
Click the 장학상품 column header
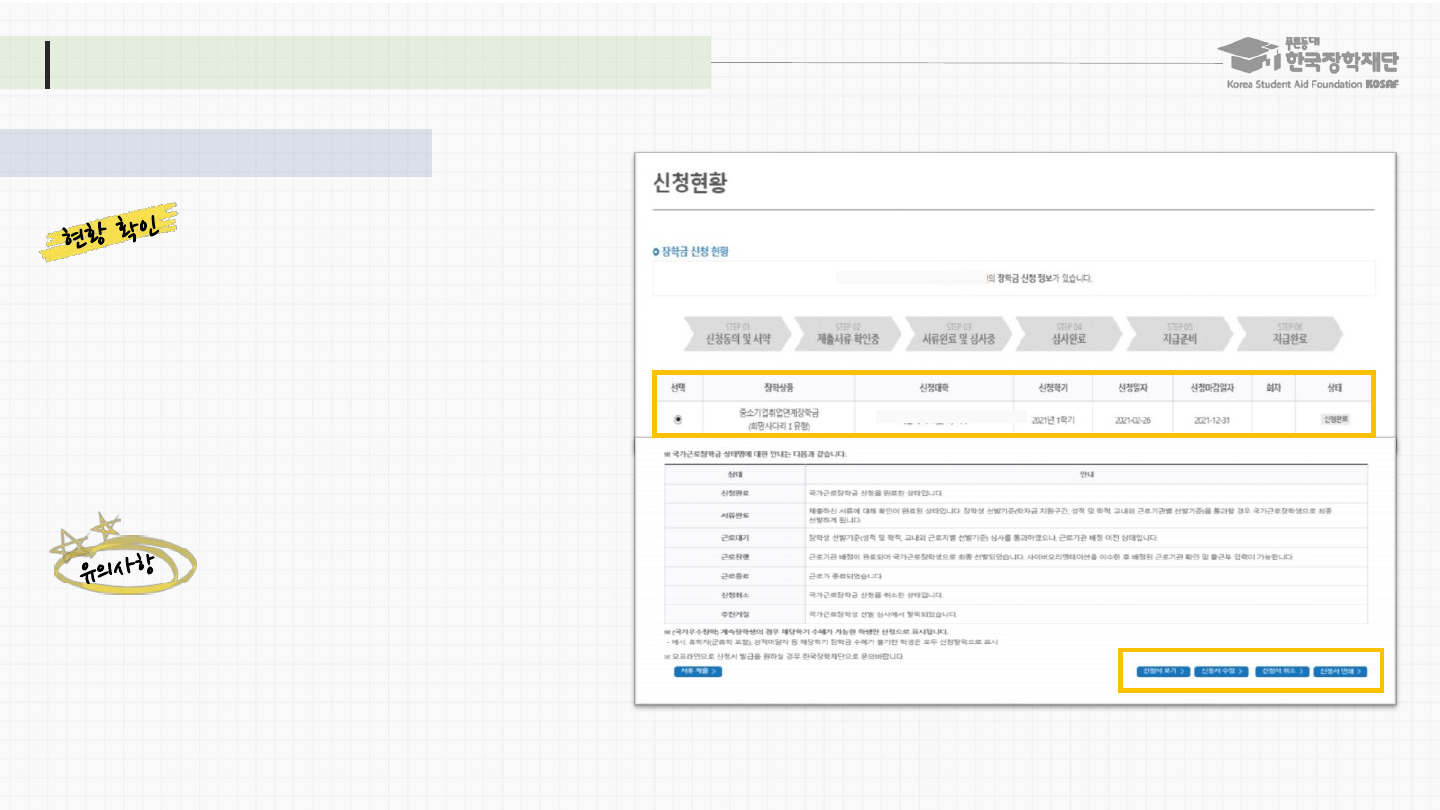click(784, 387)
